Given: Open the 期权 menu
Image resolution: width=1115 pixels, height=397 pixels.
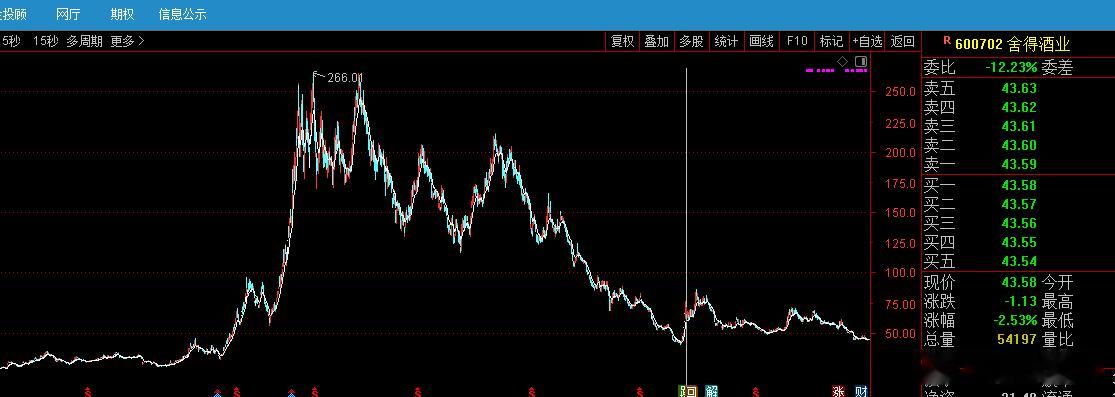Looking at the screenshot, I should click(x=122, y=14).
